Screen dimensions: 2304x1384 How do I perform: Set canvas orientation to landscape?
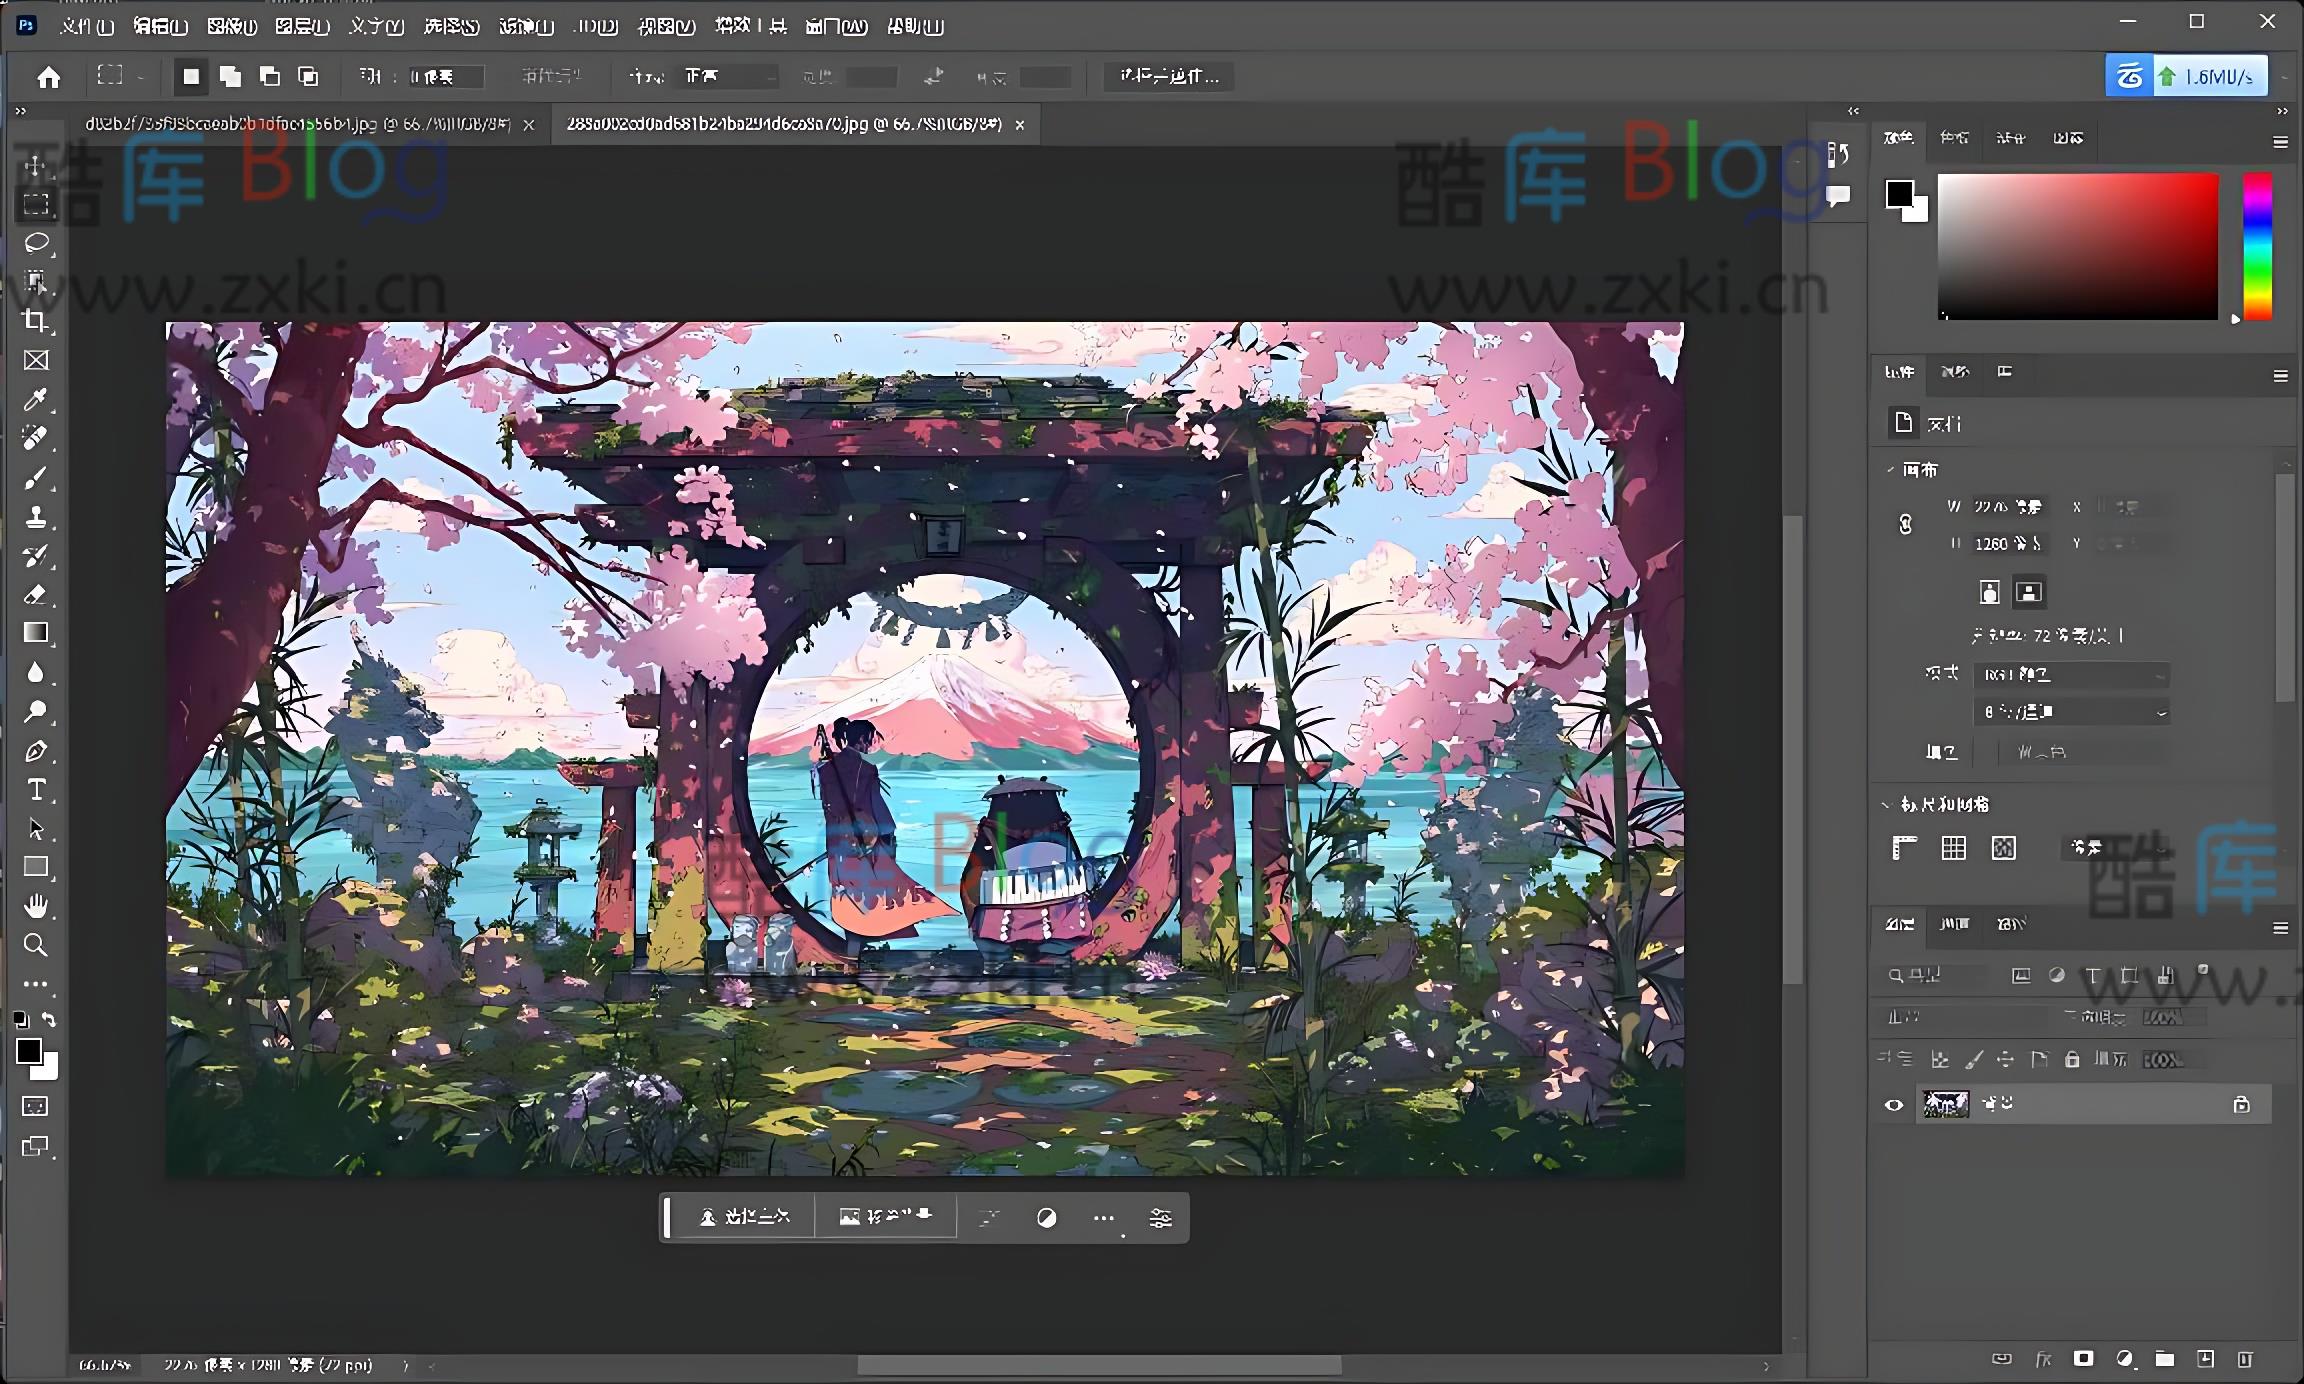(x=2029, y=592)
